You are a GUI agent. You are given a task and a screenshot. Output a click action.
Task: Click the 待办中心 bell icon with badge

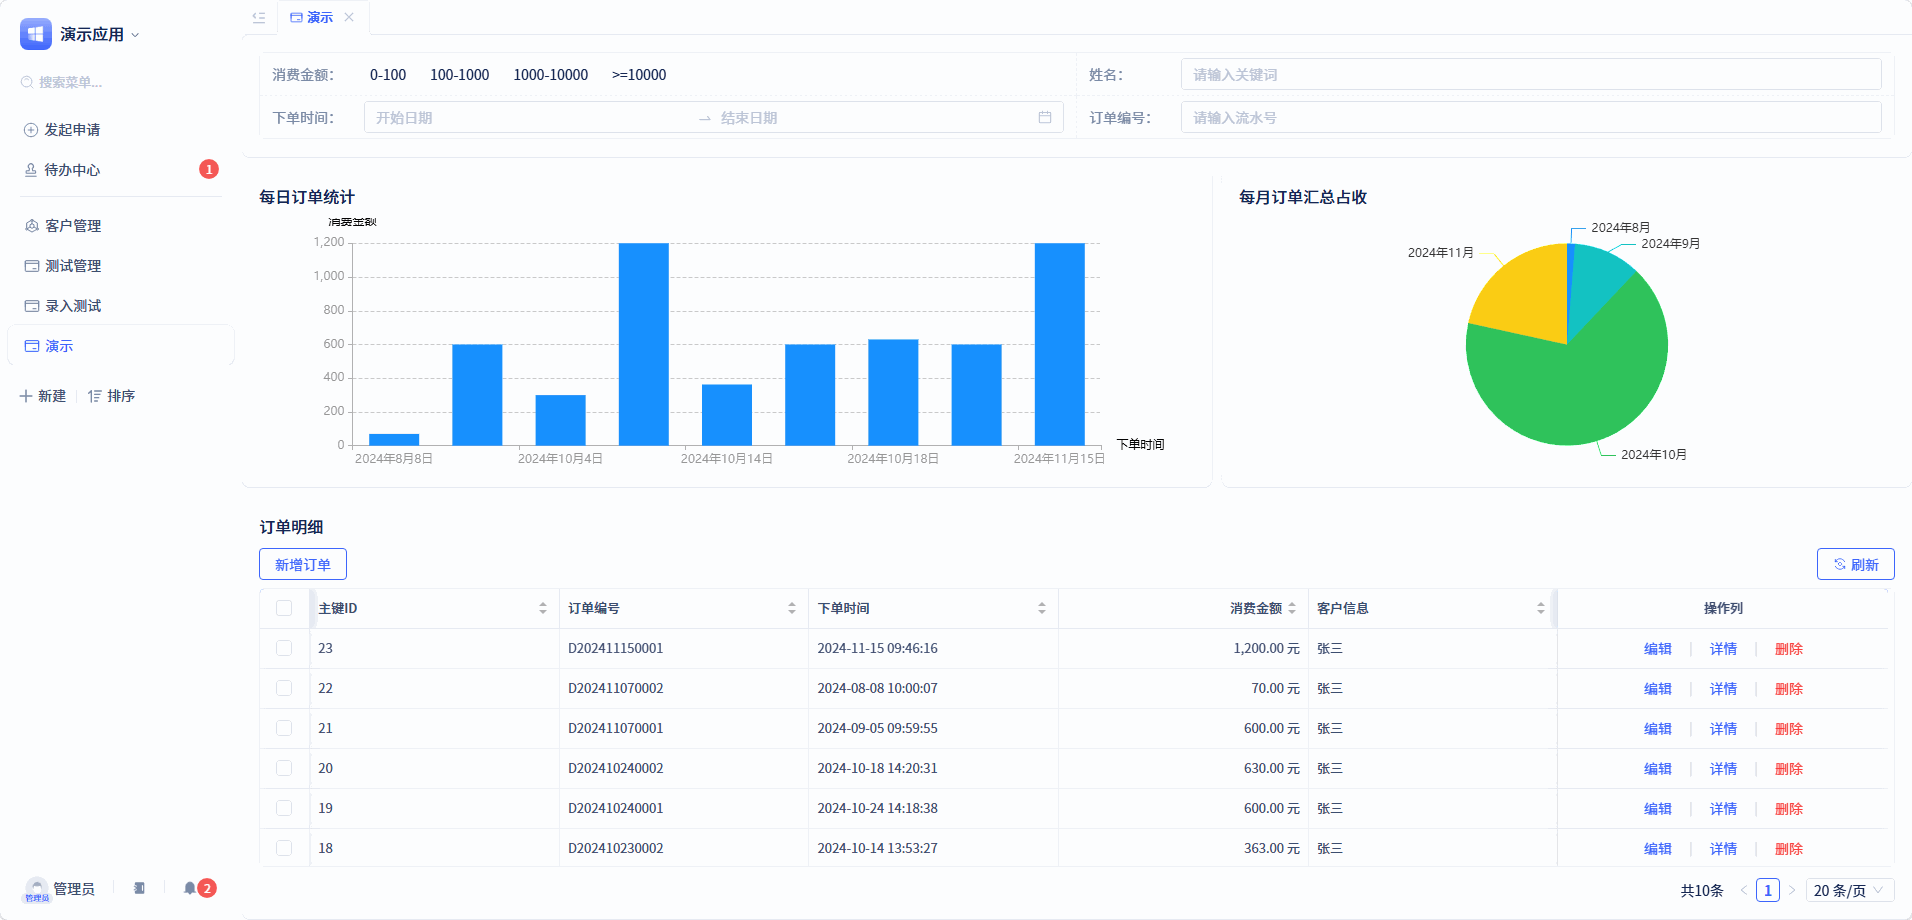click(x=29, y=170)
